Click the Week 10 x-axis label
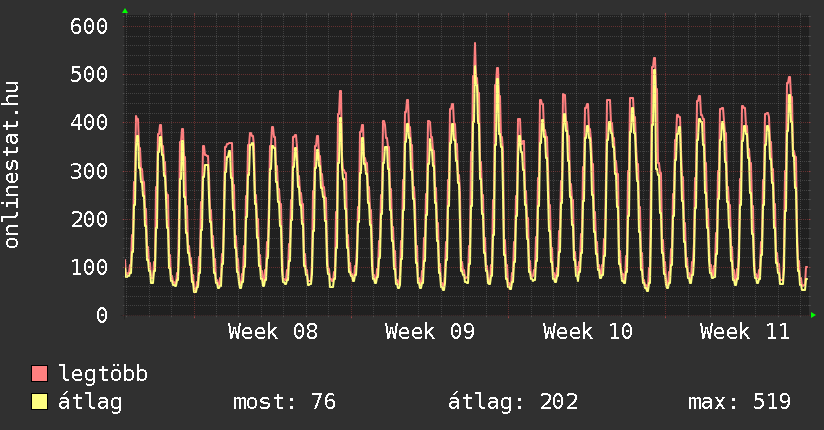The image size is (824, 430). [587, 332]
